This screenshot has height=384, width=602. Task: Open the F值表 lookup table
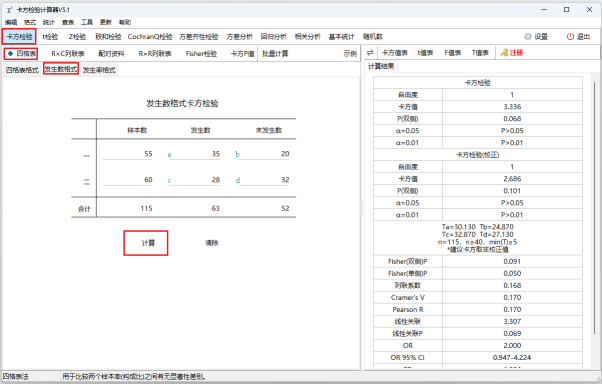click(x=452, y=53)
